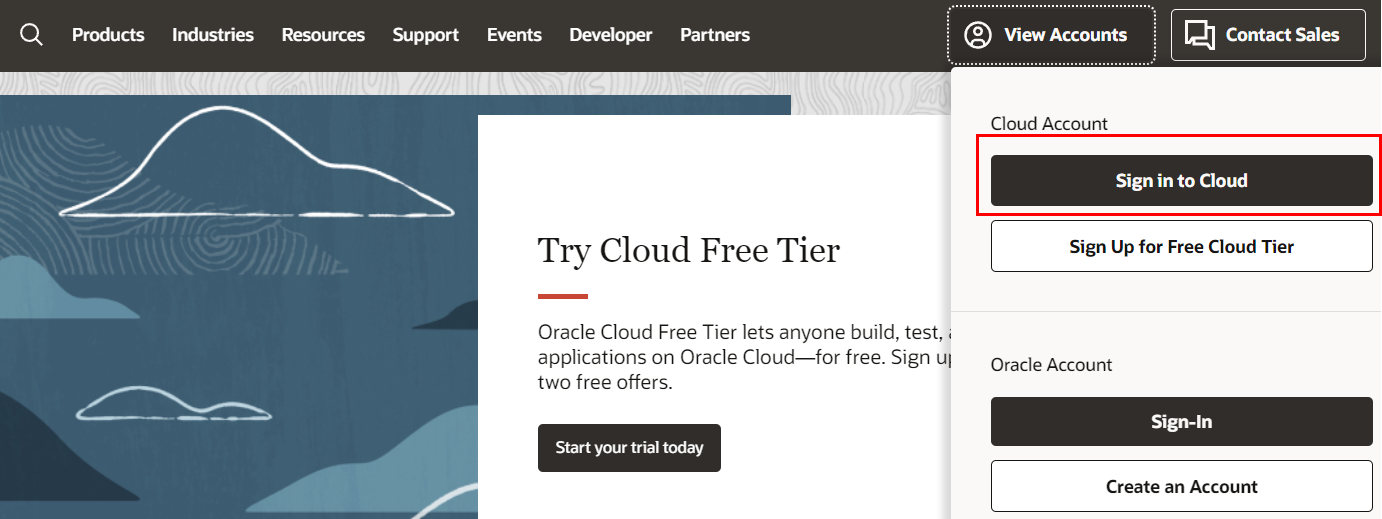Open the Resources menu
1382x519 pixels.
323,35
